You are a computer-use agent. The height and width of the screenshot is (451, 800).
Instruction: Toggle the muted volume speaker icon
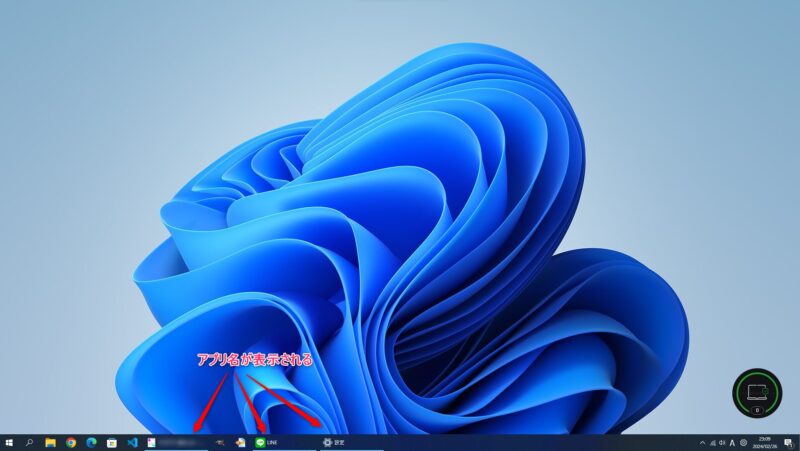tap(722, 442)
